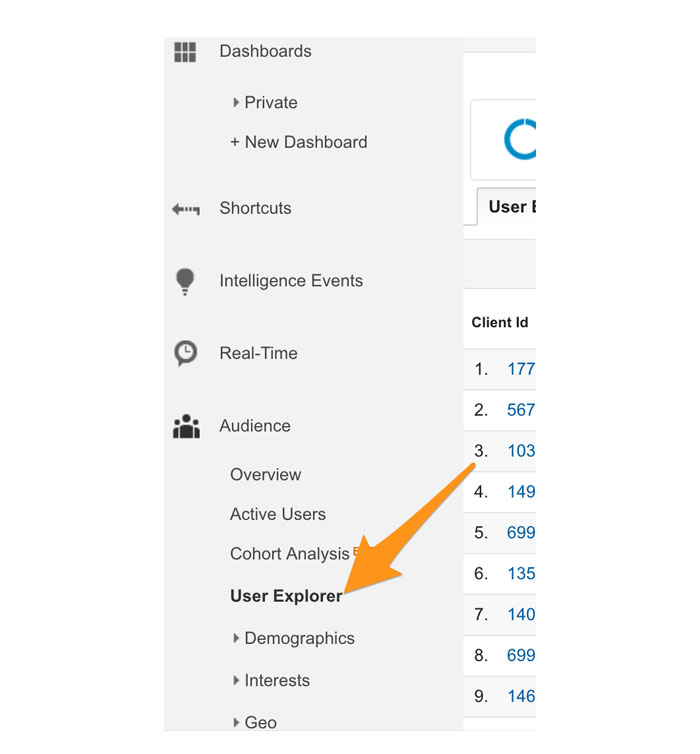Open the first client ID starting with 177
This screenshot has width=700, height=754.
[521, 369]
